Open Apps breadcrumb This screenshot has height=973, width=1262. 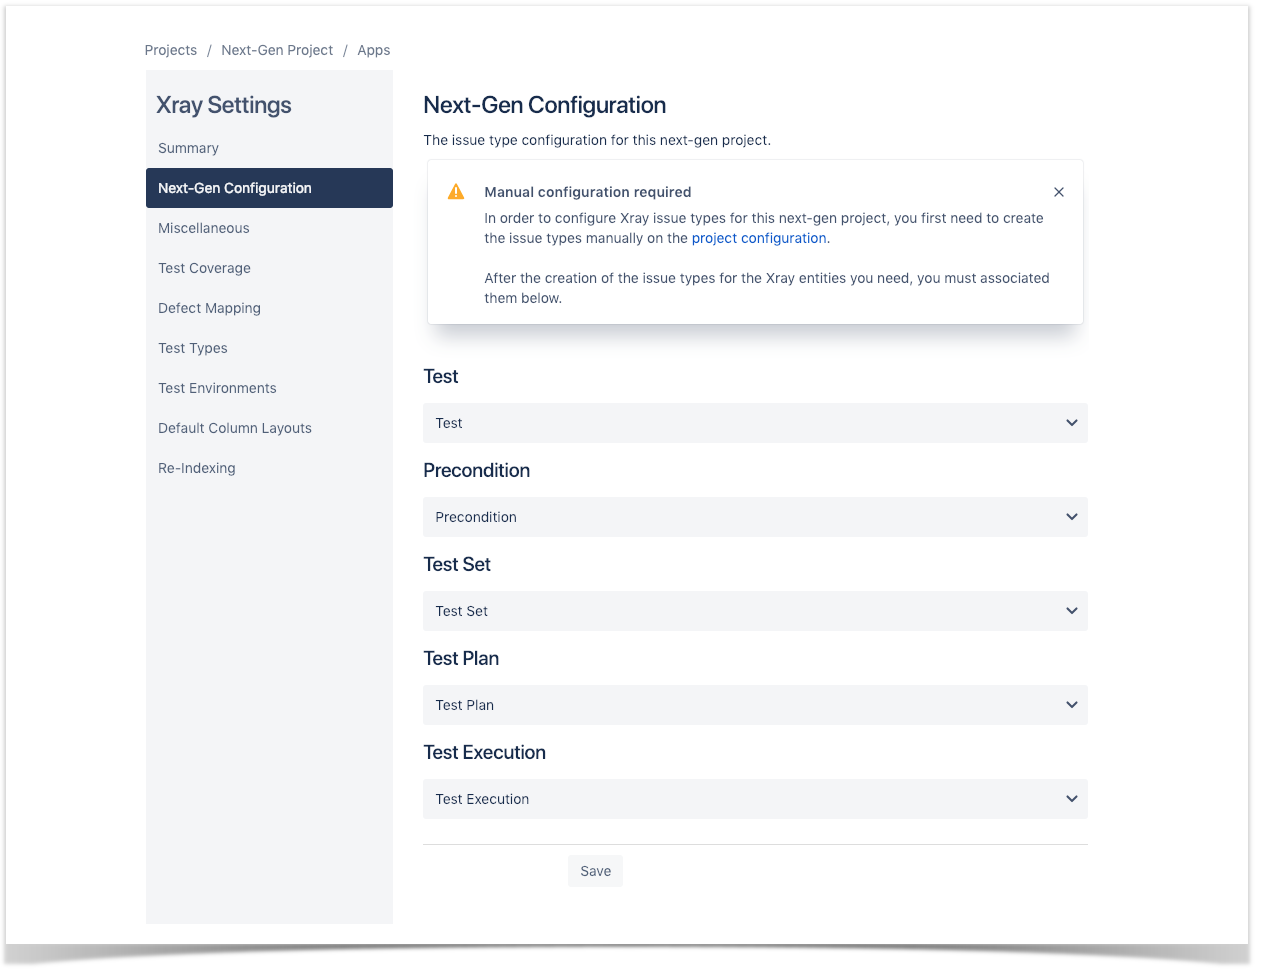pyautogui.click(x=374, y=50)
